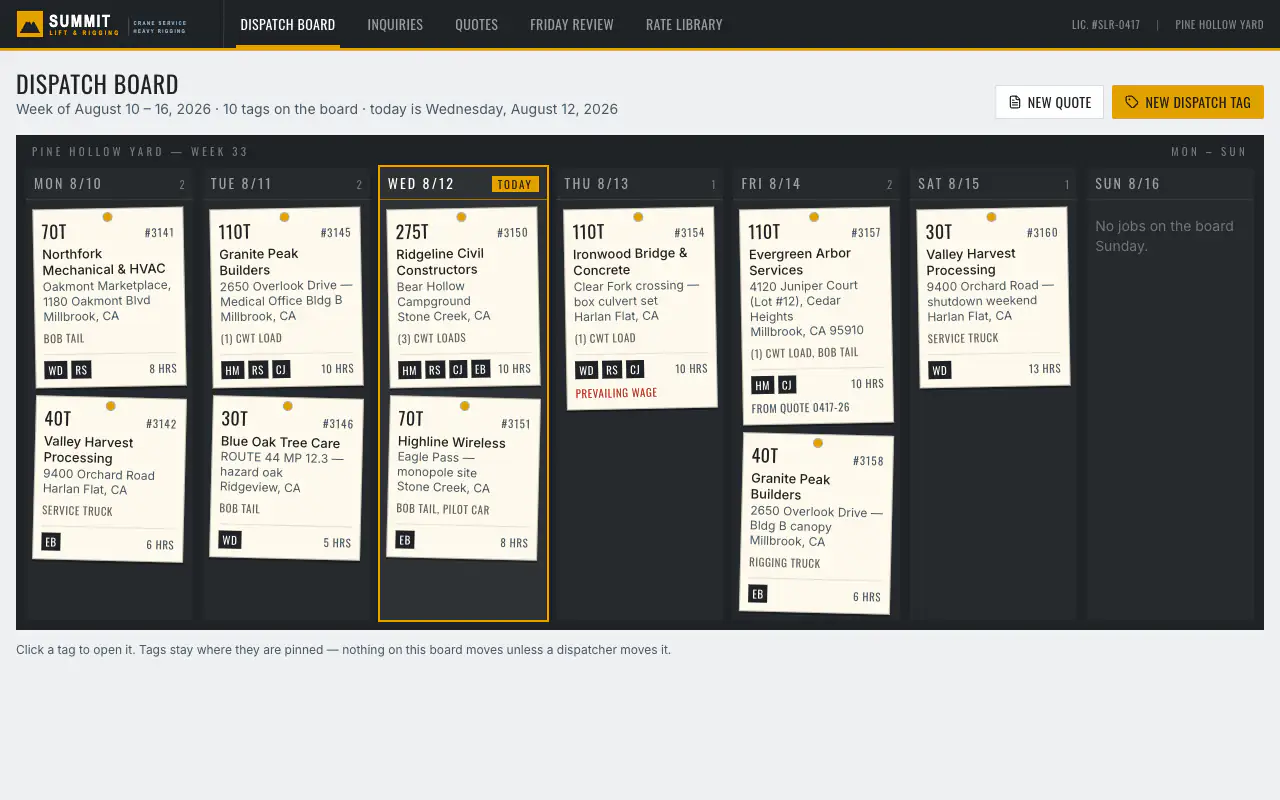
Task: Open the Quotes tab
Action: click(476, 24)
